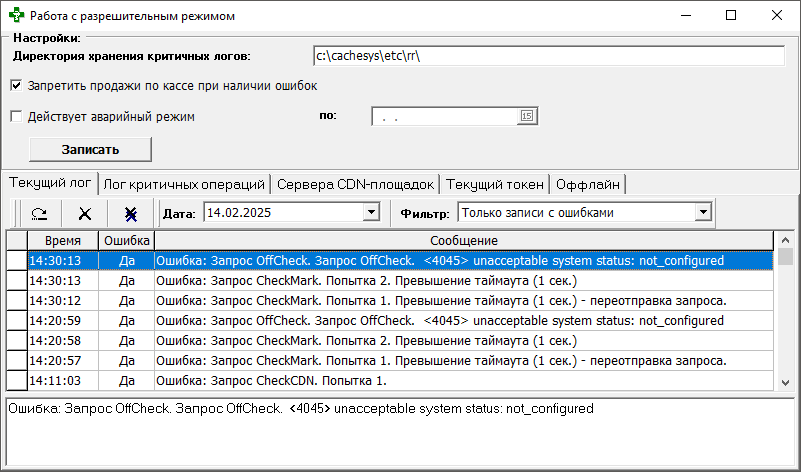
Task: Go to the 'Оффлайн' tab
Action: 588,184
